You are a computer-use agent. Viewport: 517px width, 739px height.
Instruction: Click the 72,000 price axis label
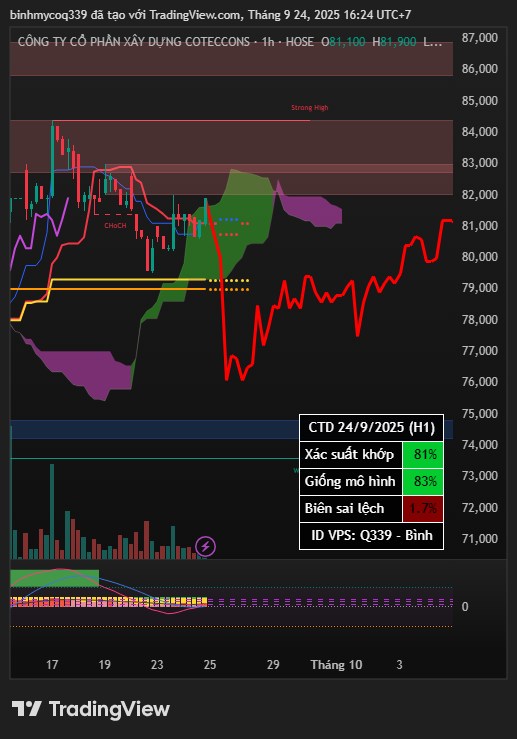[x=479, y=507]
